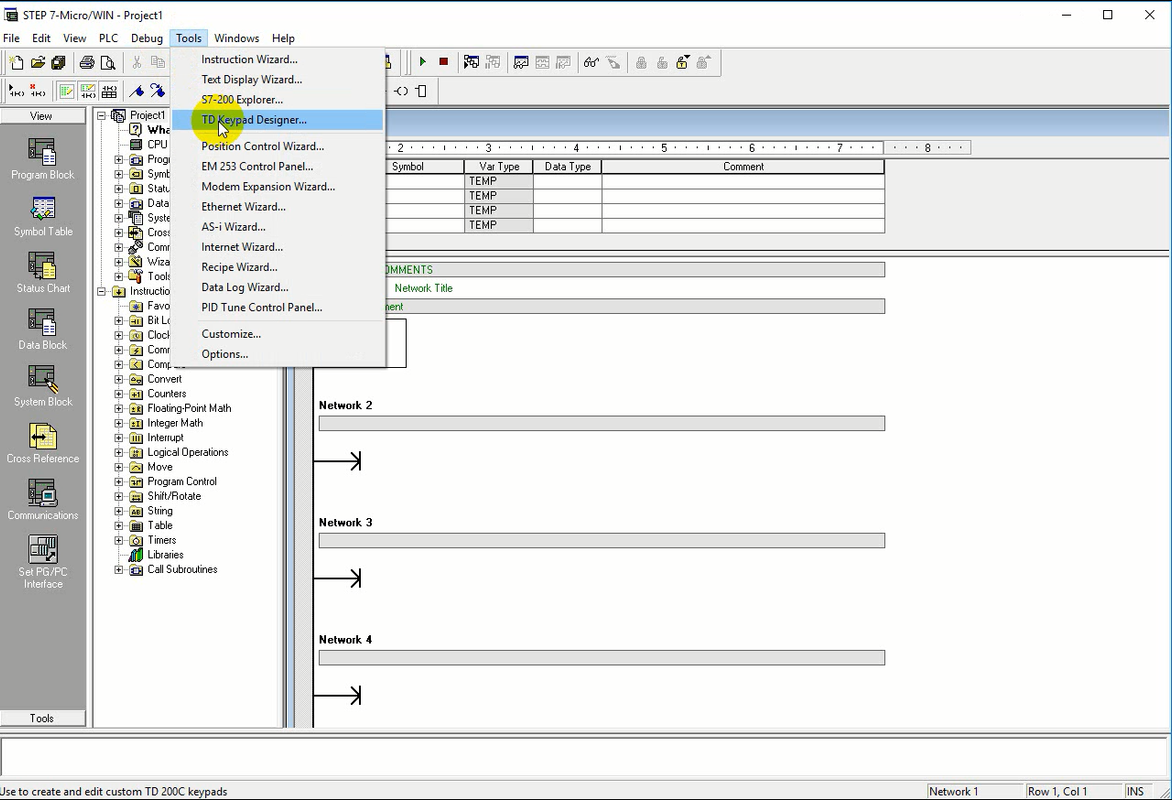
Task: Choose Options from the Tools menu
Action: click(277, 354)
